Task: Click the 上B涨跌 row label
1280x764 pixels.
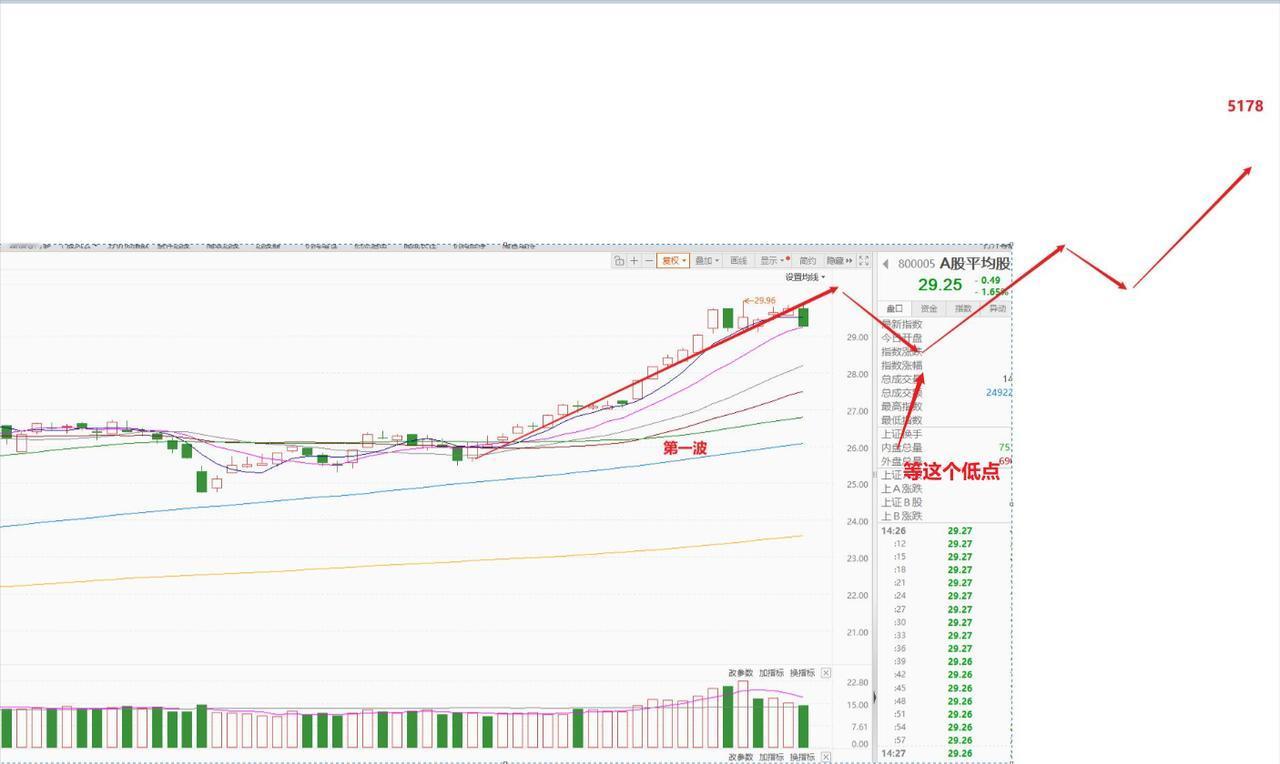Action: point(902,516)
